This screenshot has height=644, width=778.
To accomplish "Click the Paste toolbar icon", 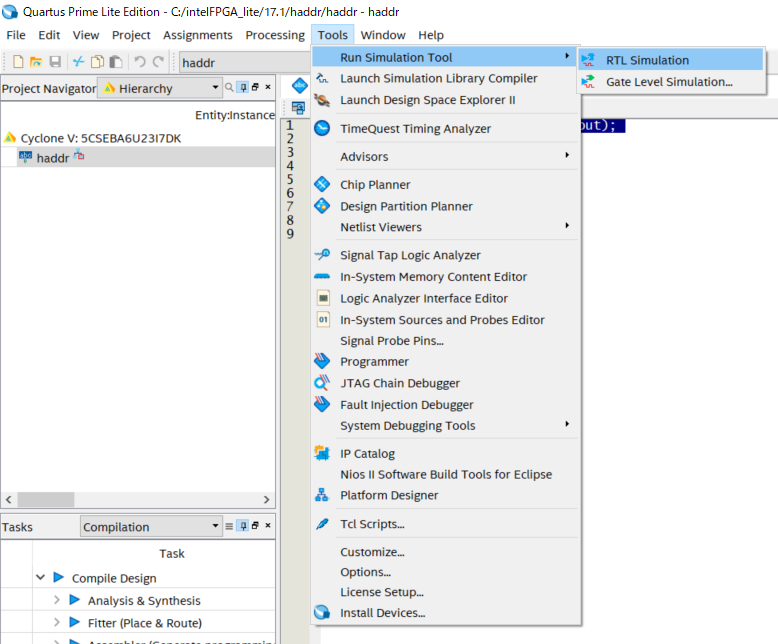I will [x=116, y=62].
